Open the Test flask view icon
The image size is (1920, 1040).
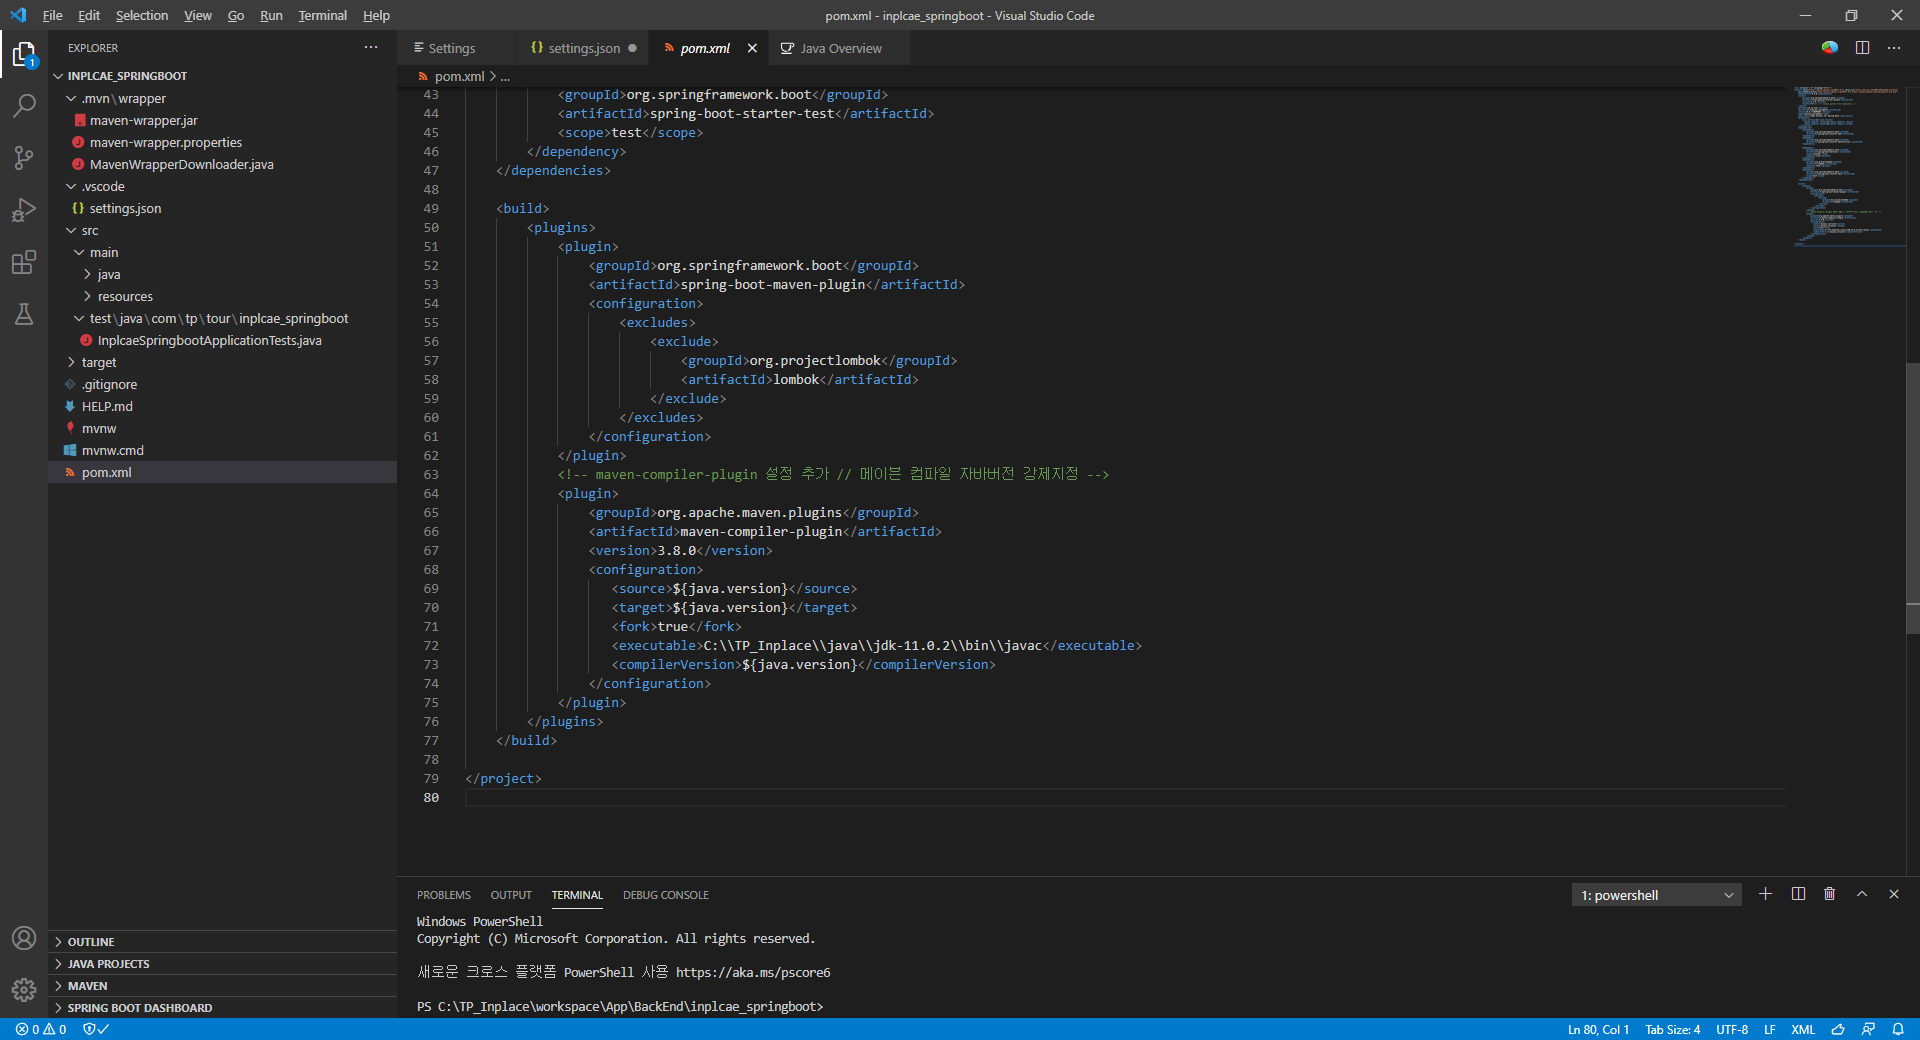click(24, 314)
